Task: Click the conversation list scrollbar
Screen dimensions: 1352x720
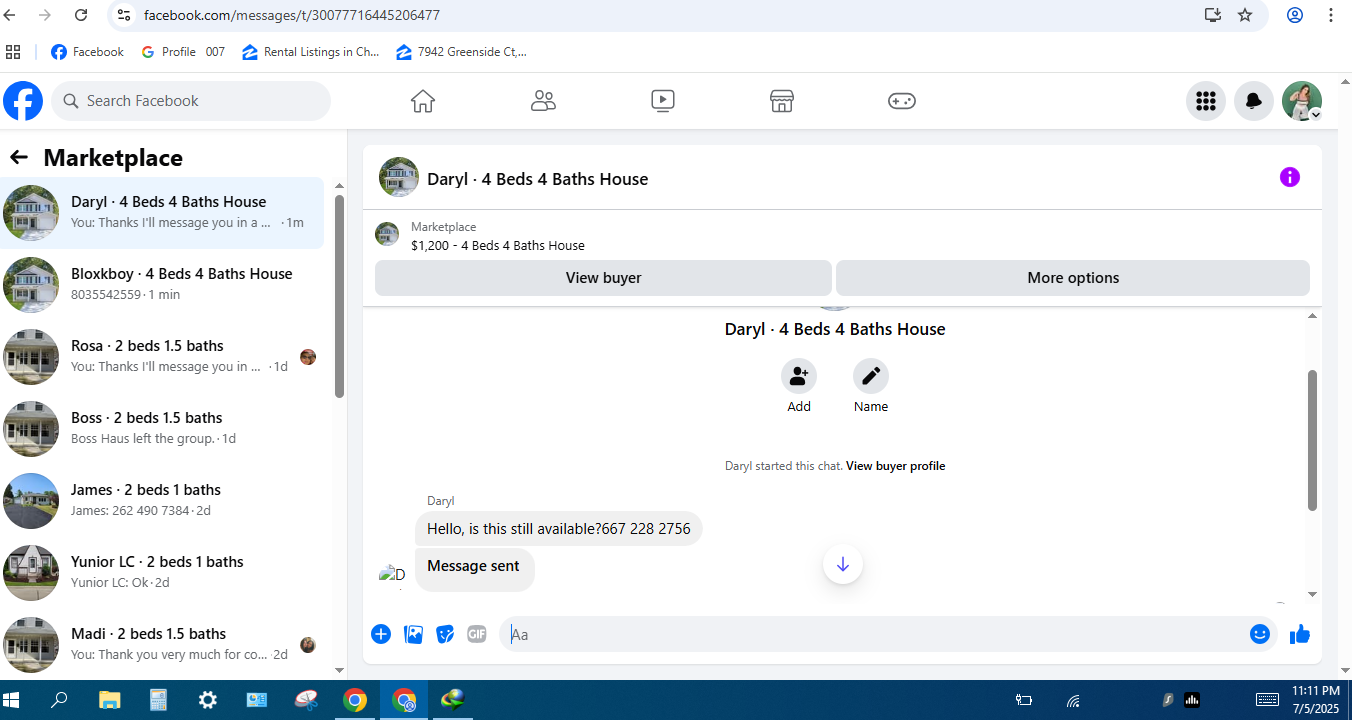Action: click(x=339, y=296)
